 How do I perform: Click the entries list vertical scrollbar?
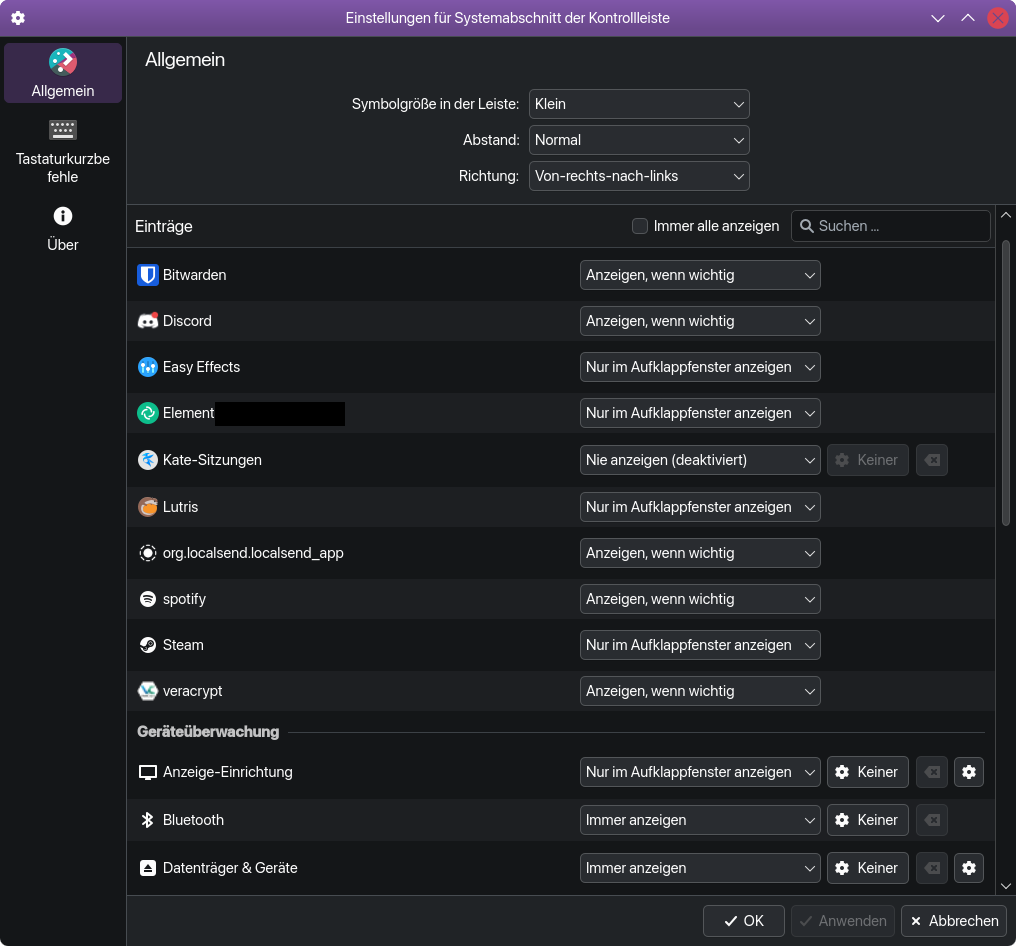(1006, 383)
